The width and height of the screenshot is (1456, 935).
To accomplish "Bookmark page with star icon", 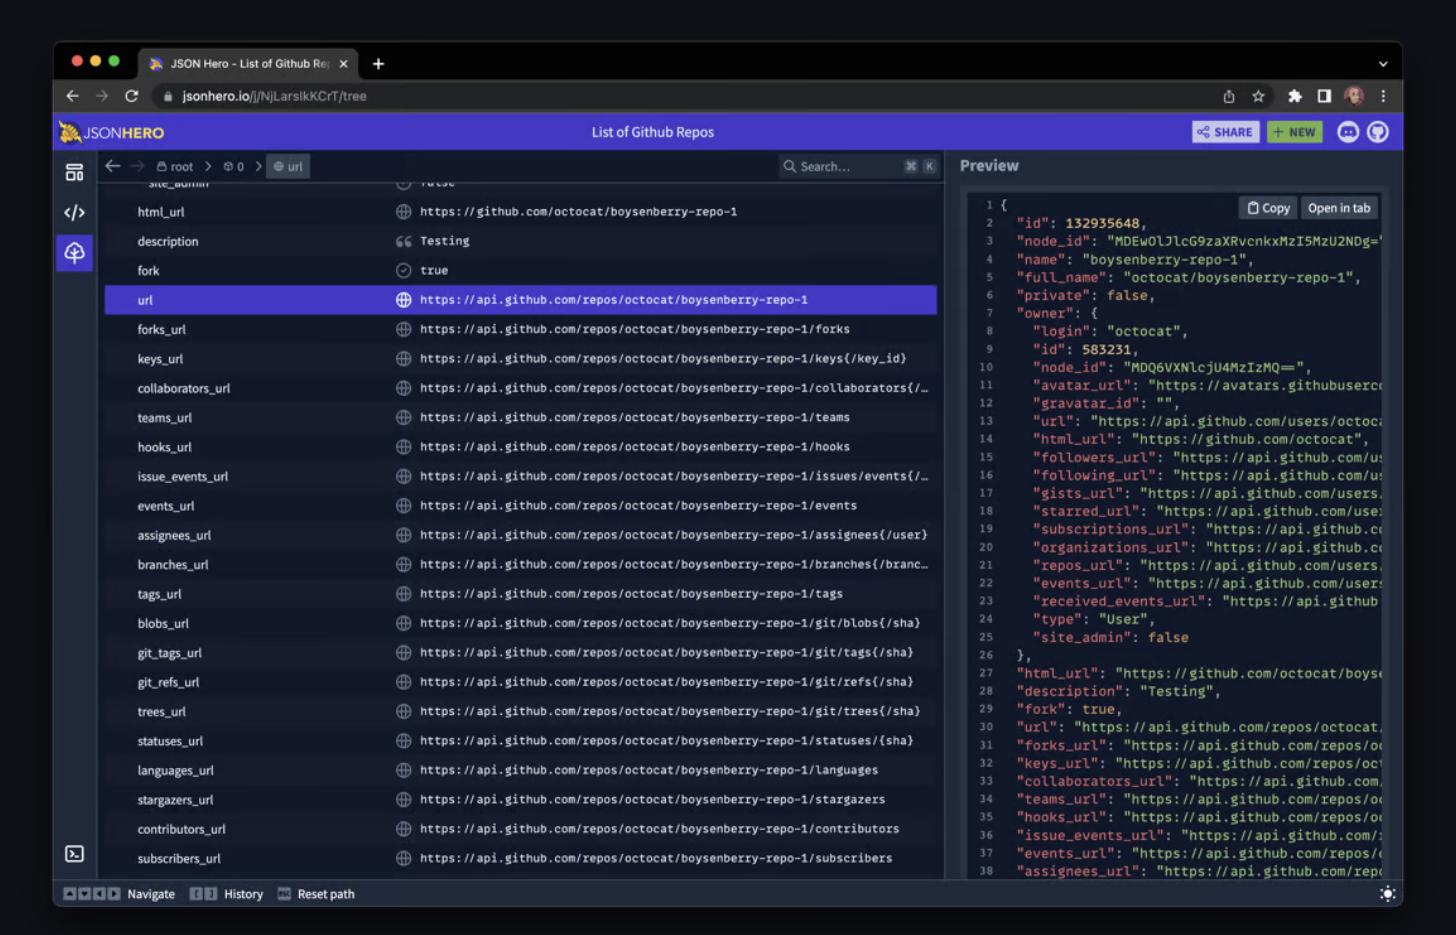I will 1258,96.
